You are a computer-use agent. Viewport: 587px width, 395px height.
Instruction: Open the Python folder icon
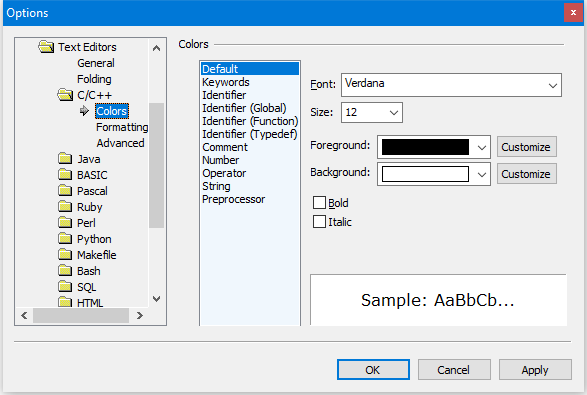[x=65, y=238]
